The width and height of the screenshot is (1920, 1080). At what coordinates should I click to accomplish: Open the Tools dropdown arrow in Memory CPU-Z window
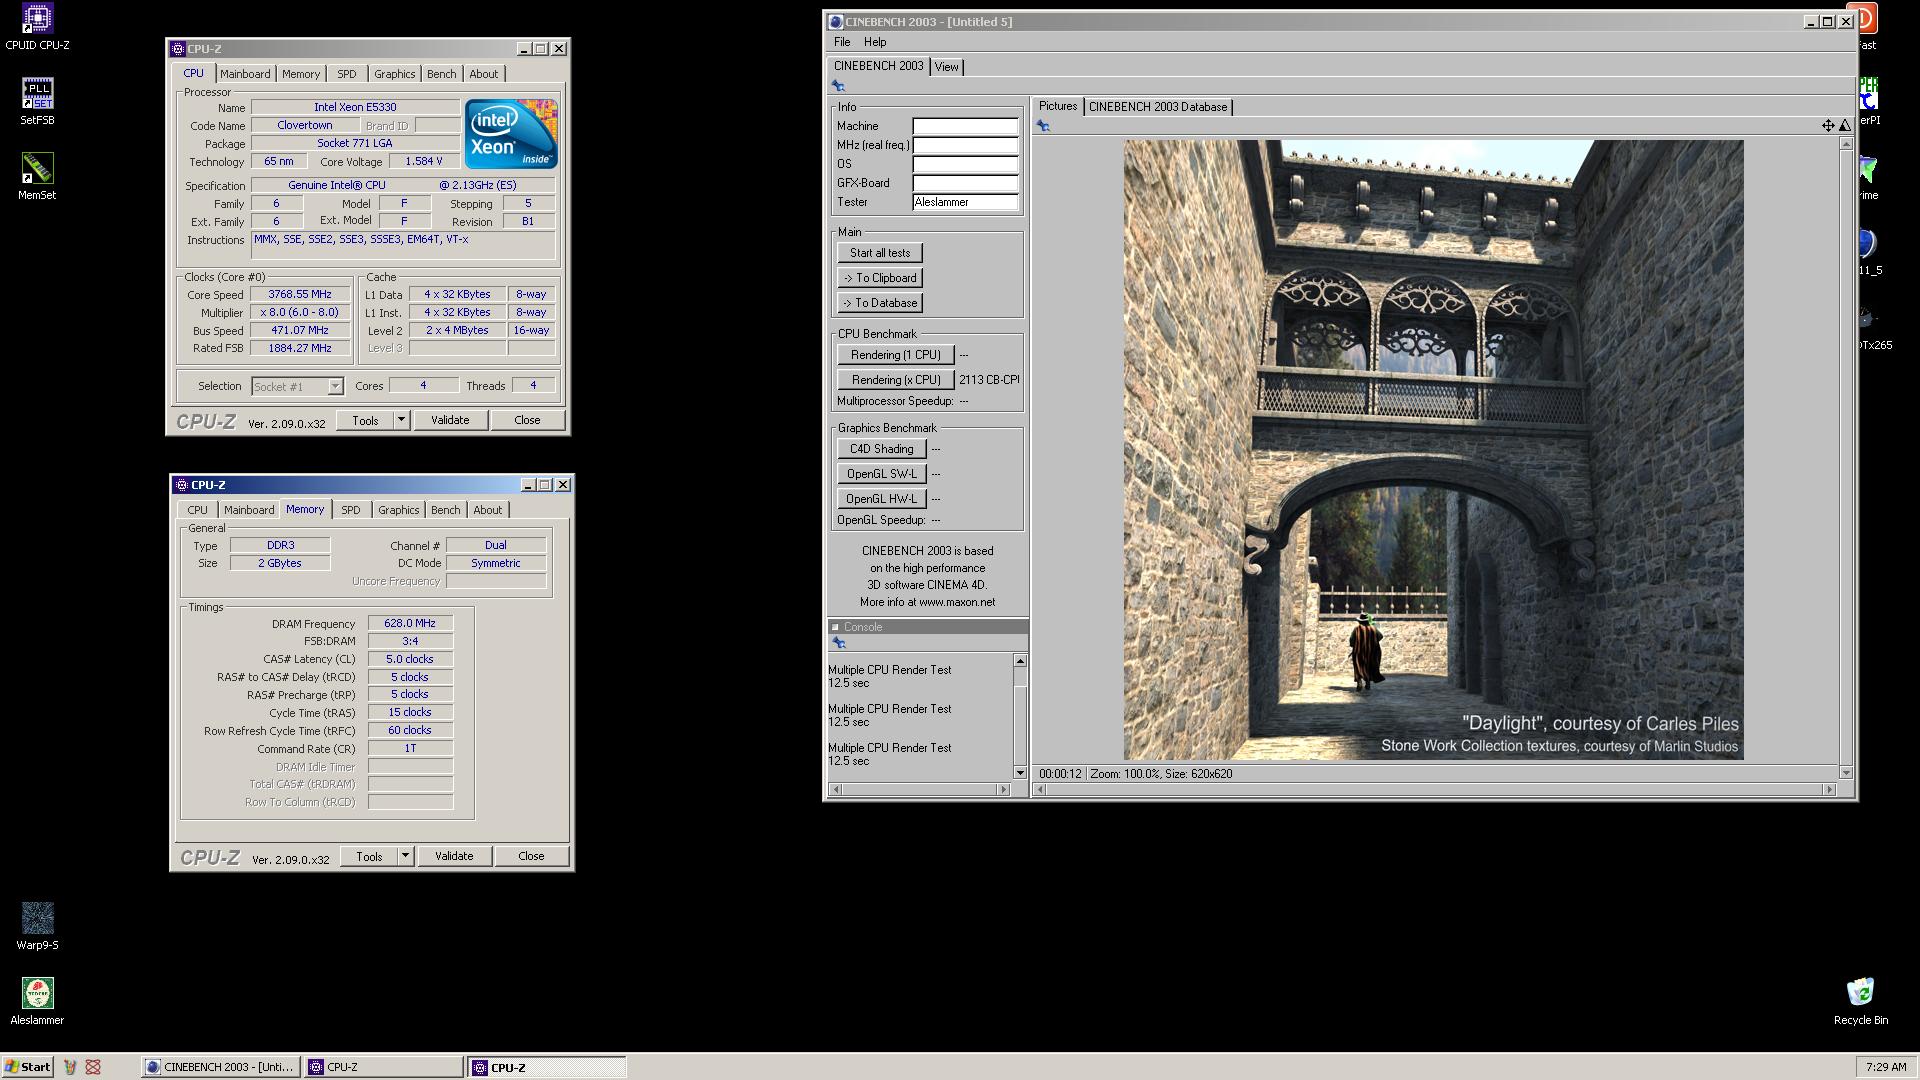coord(405,856)
